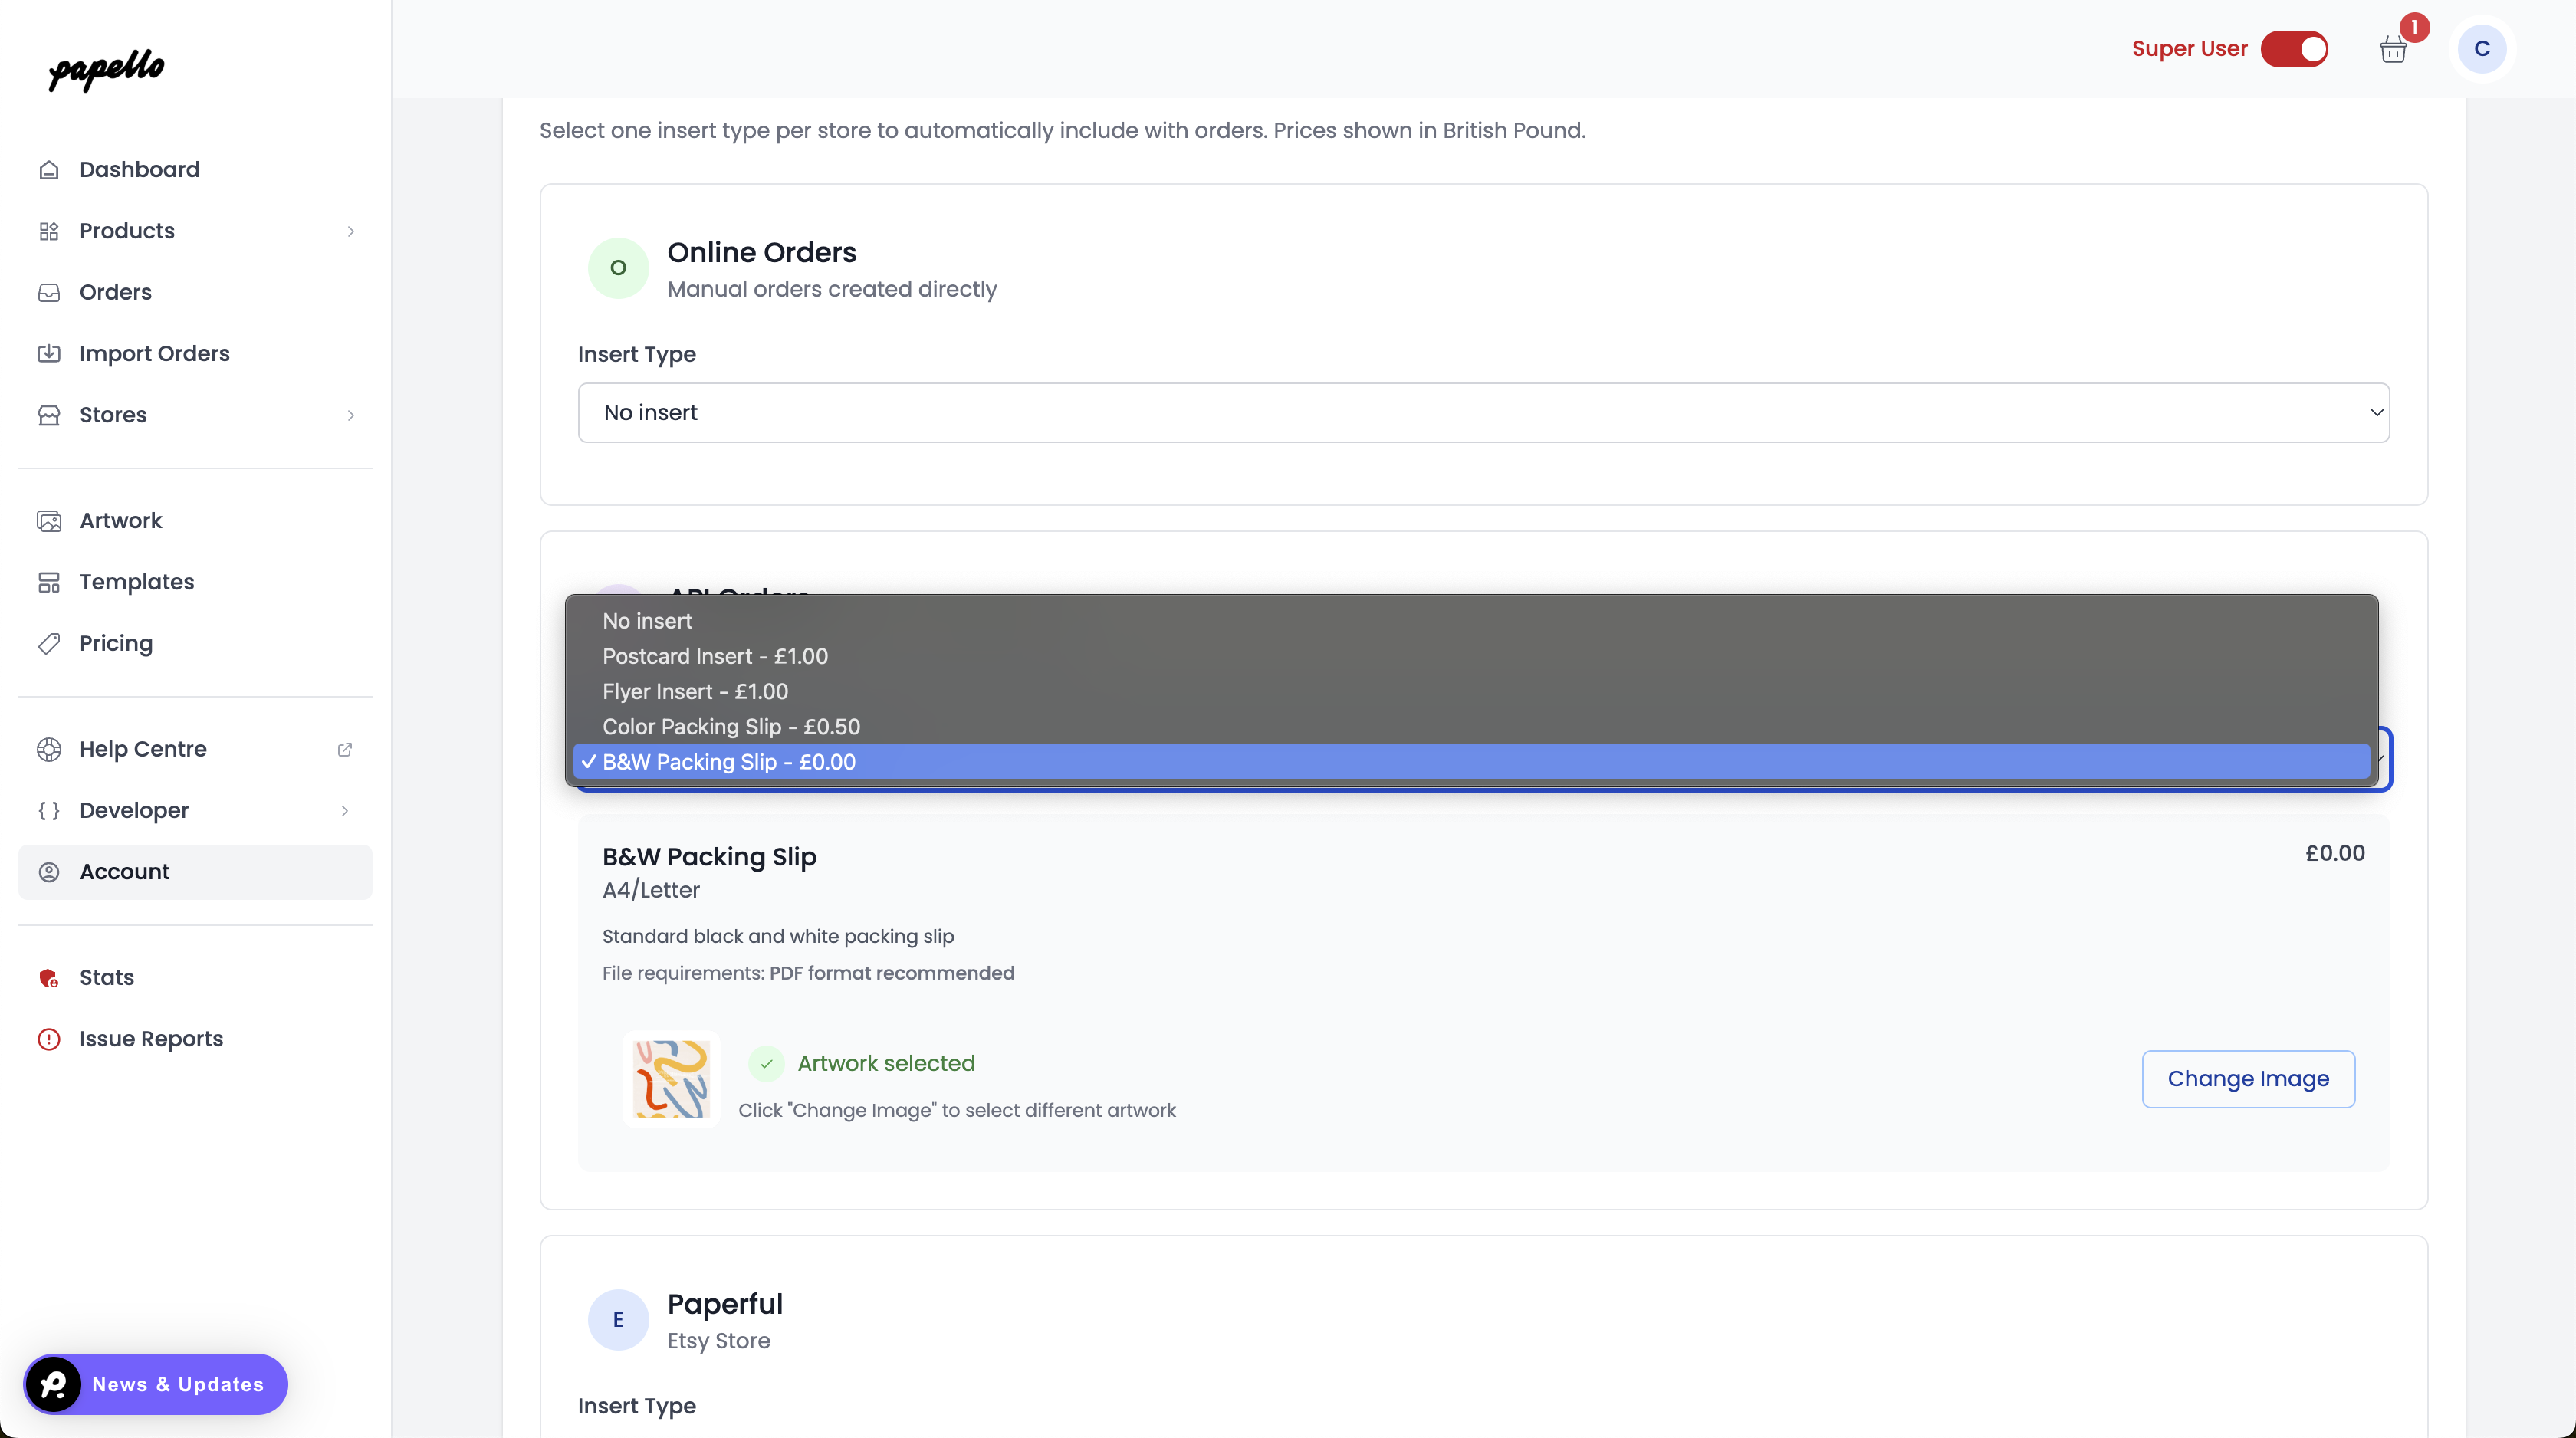Expand the Stores submenu chevron

(x=351, y=415)
